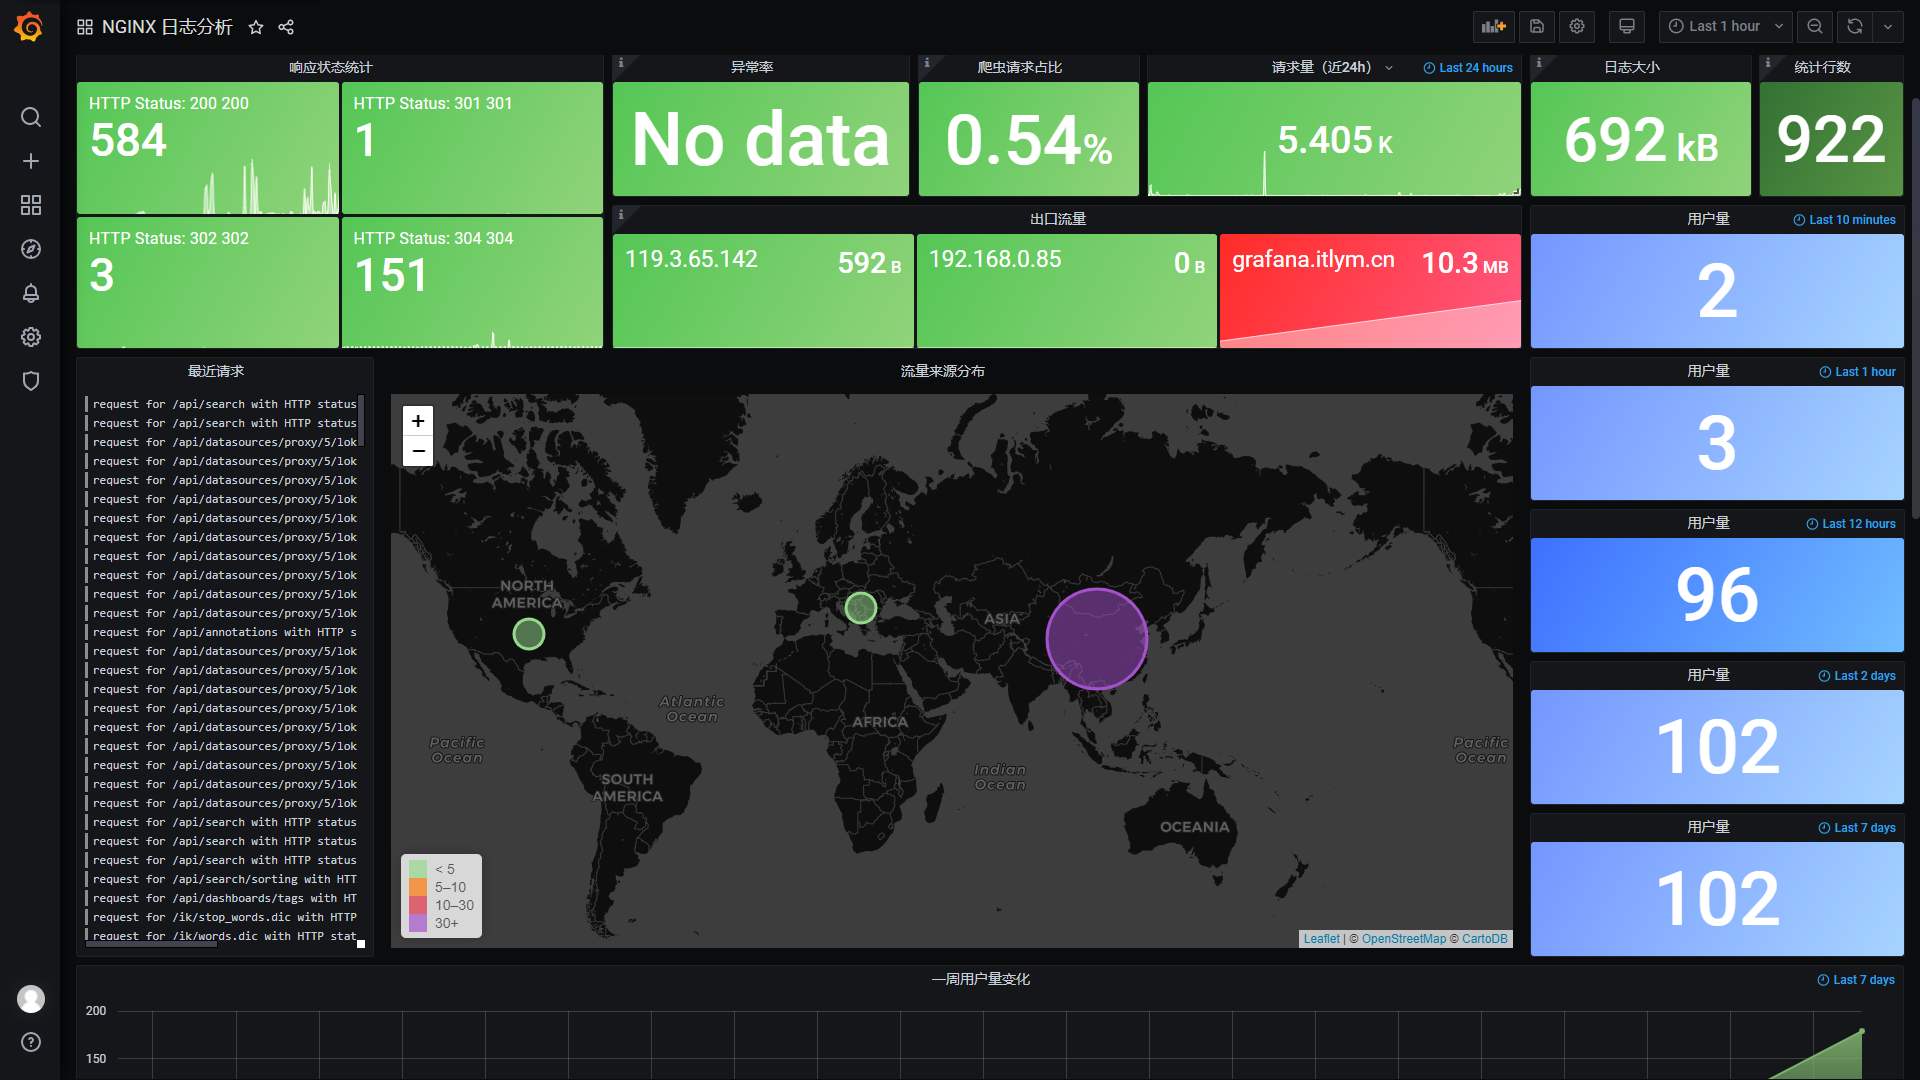
Task: Open Server Admin via the shield icon
Action: [x=30, y=381]
